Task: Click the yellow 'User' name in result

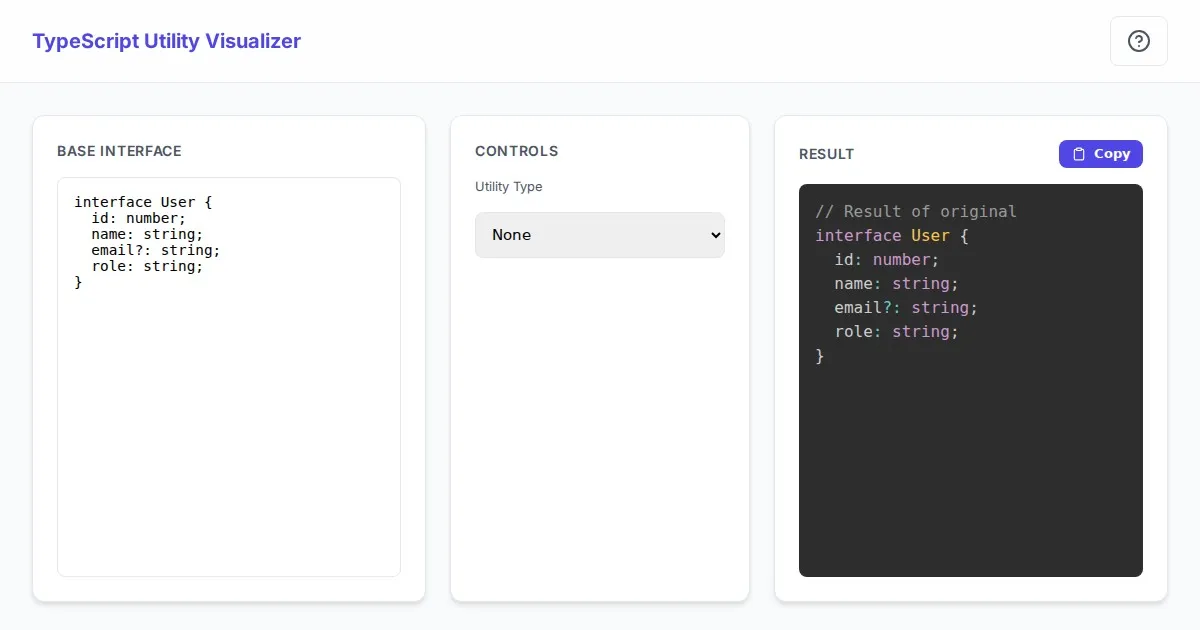Action: [x=930, y=235]
